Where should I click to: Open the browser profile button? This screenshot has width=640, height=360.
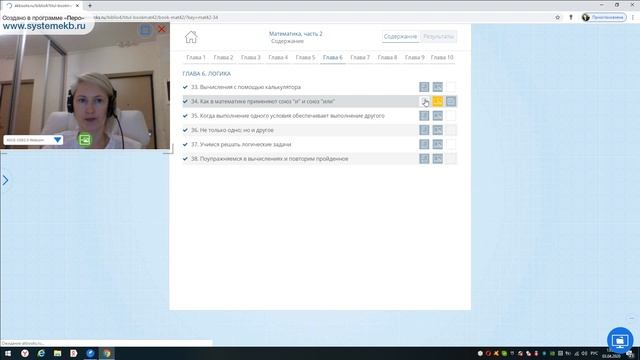point(604,17)
